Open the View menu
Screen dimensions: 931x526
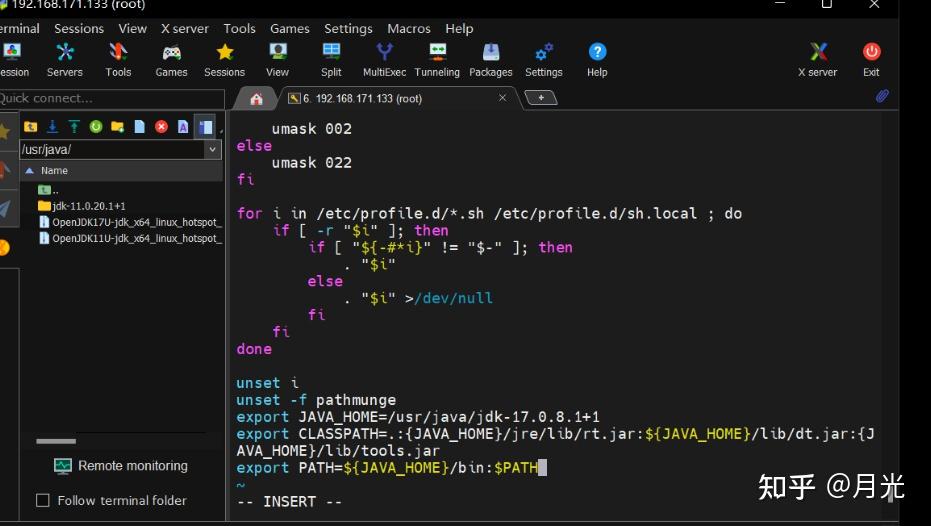point(132,28)
